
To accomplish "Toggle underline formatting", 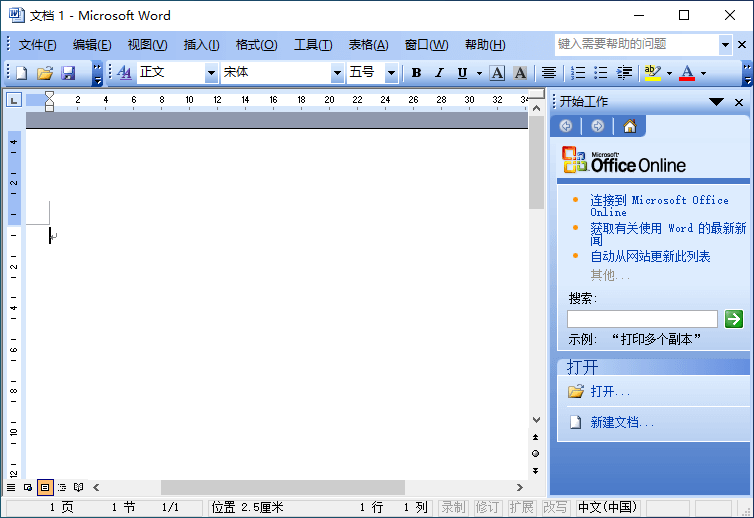I will [x=462, y=73].
